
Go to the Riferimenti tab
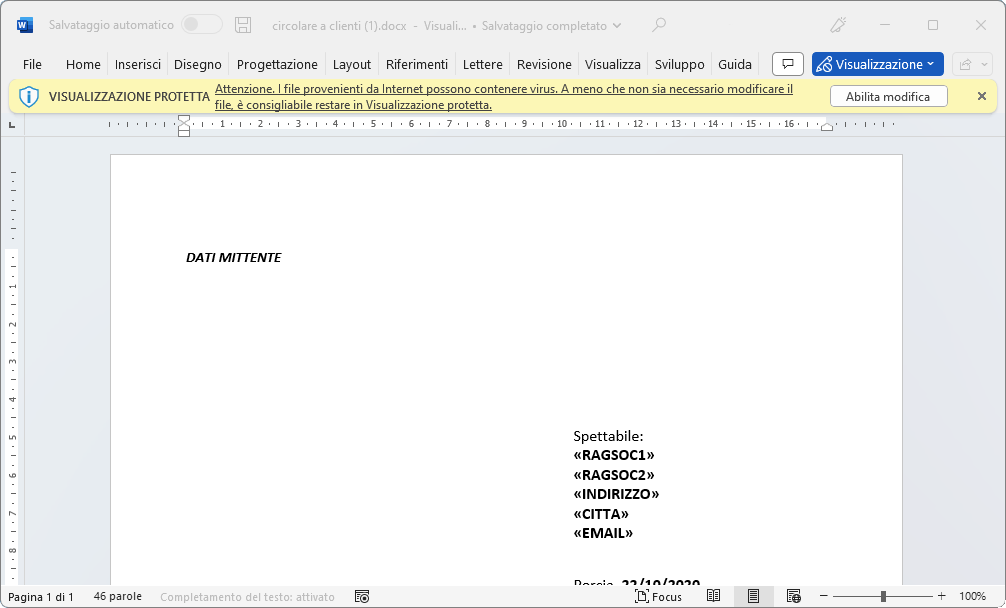pos(416,64)
